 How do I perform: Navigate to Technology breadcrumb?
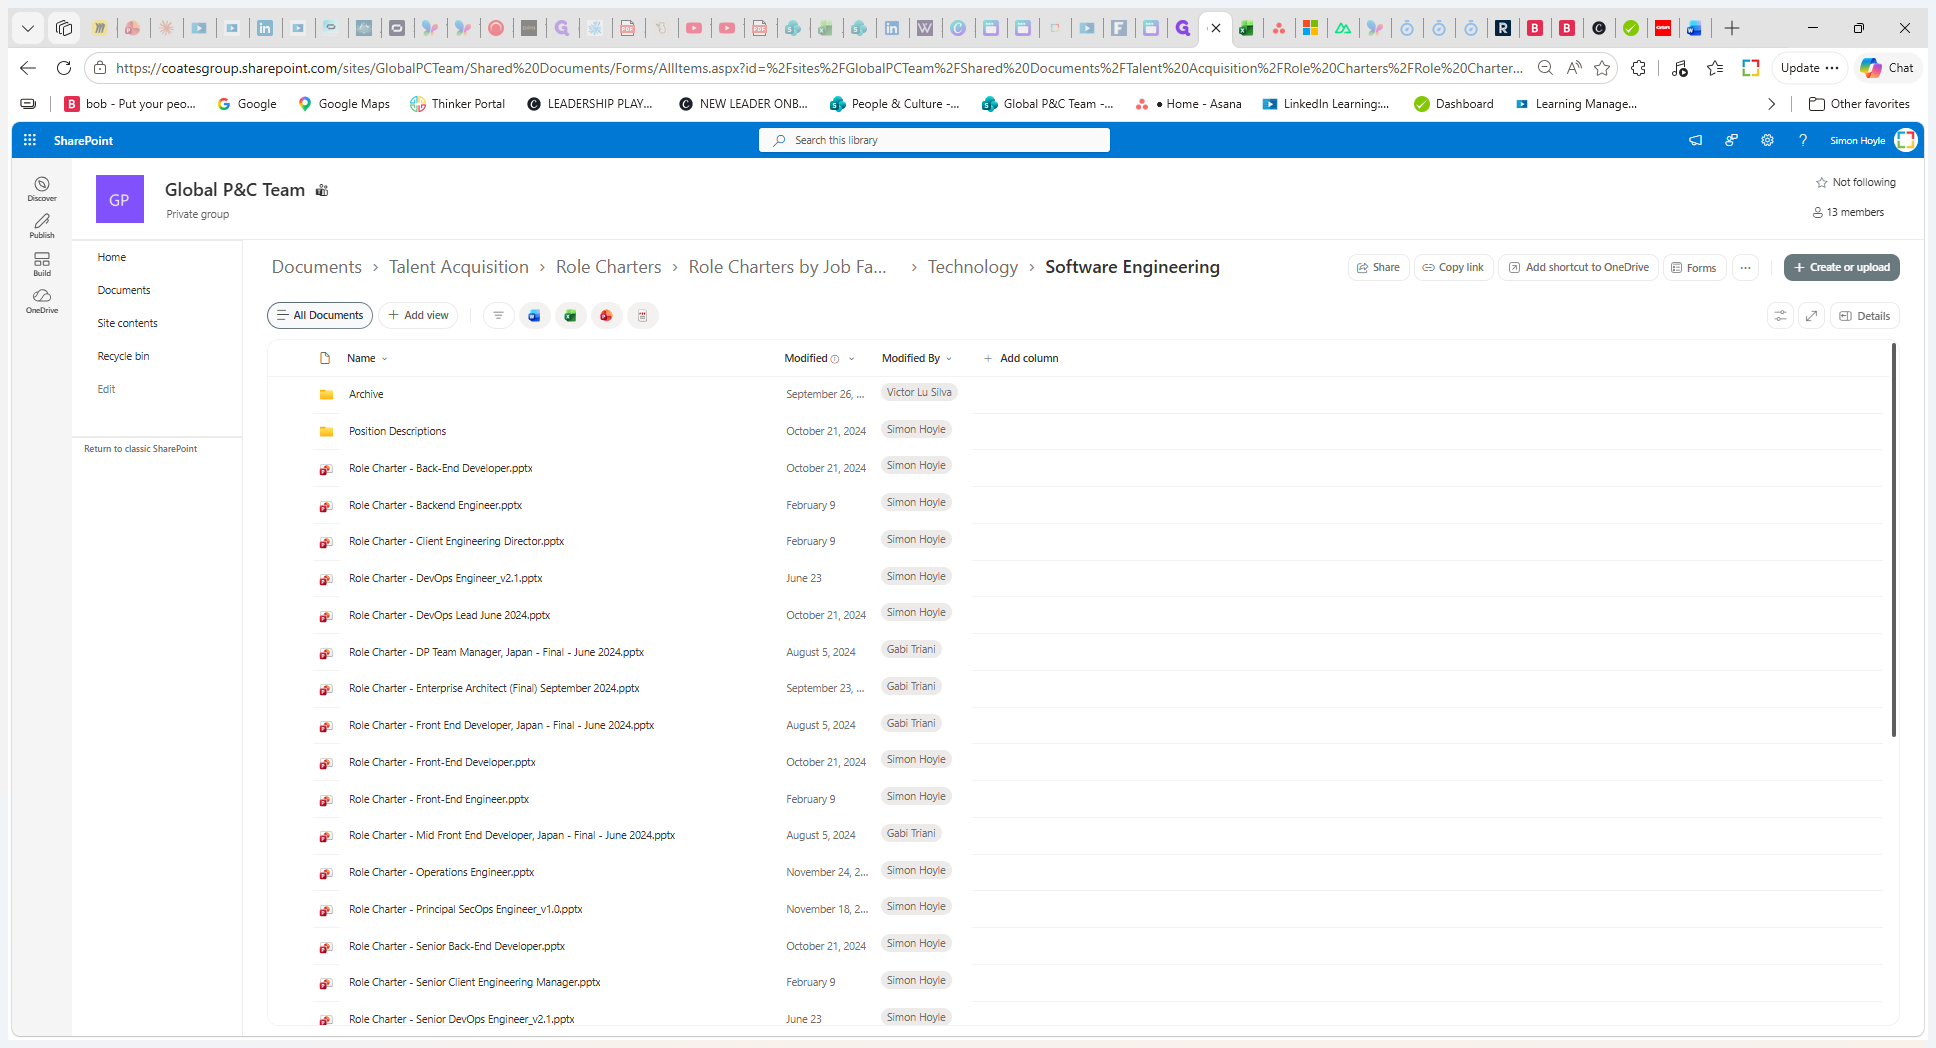point(972,267)
